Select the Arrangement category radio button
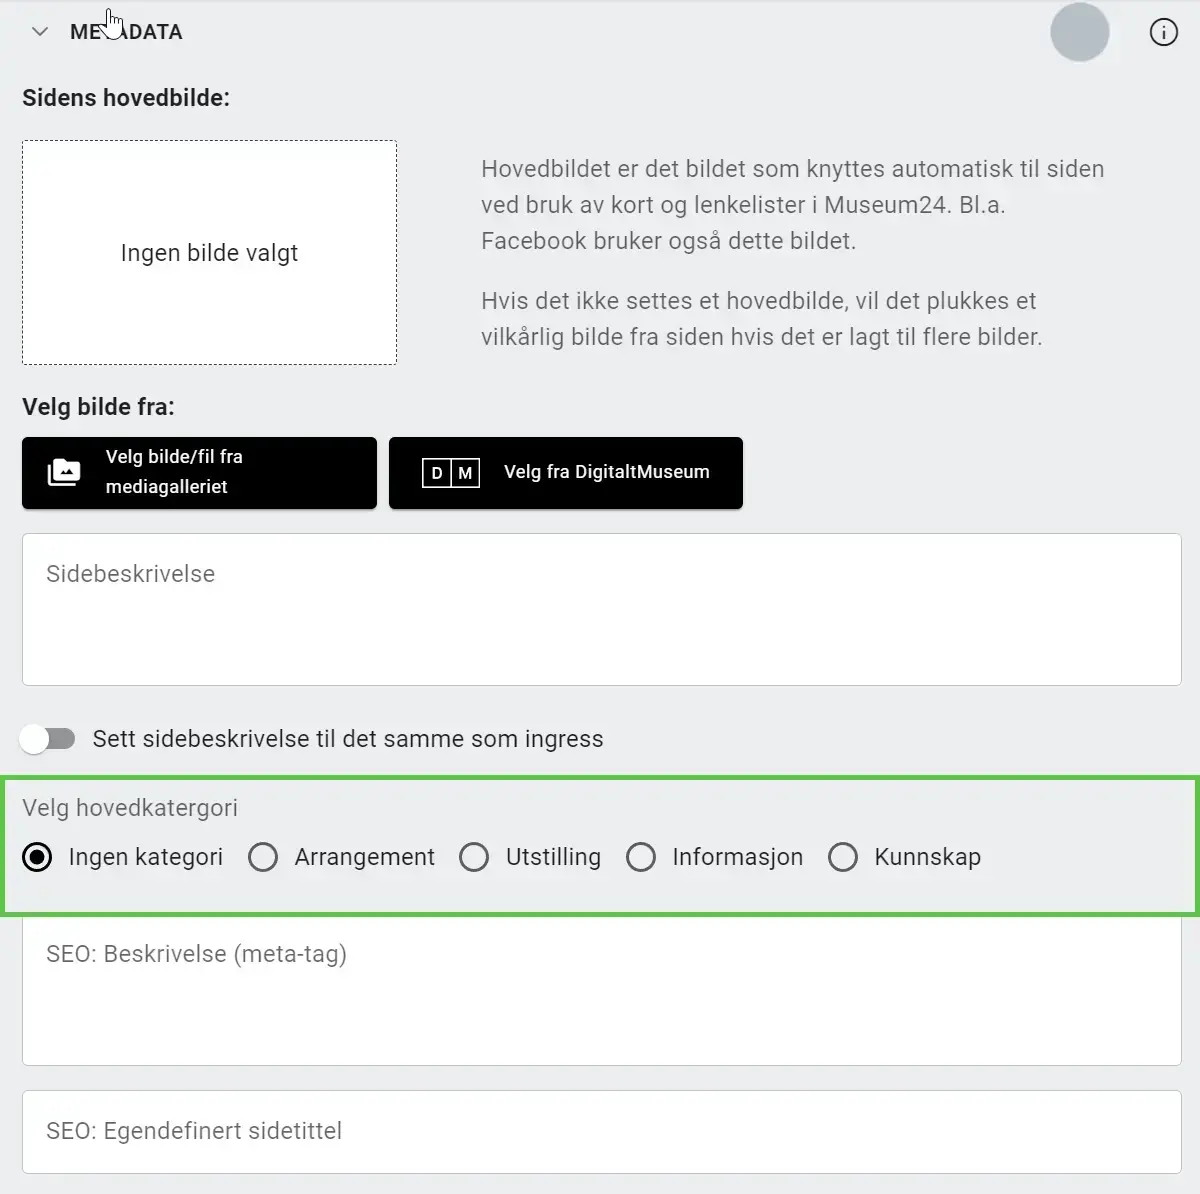Screen dimensions: 1200x1194 point(263,857)
